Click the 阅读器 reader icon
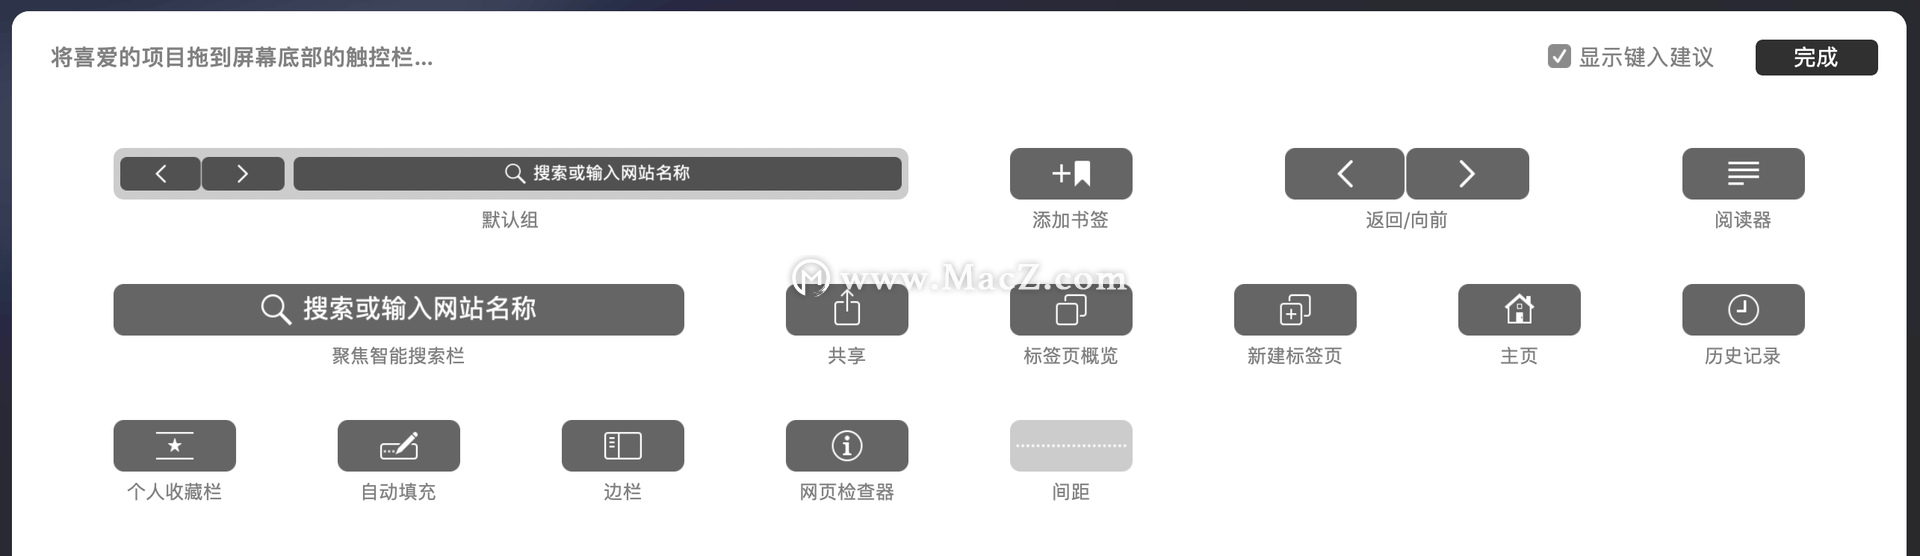 [1743, 174]
